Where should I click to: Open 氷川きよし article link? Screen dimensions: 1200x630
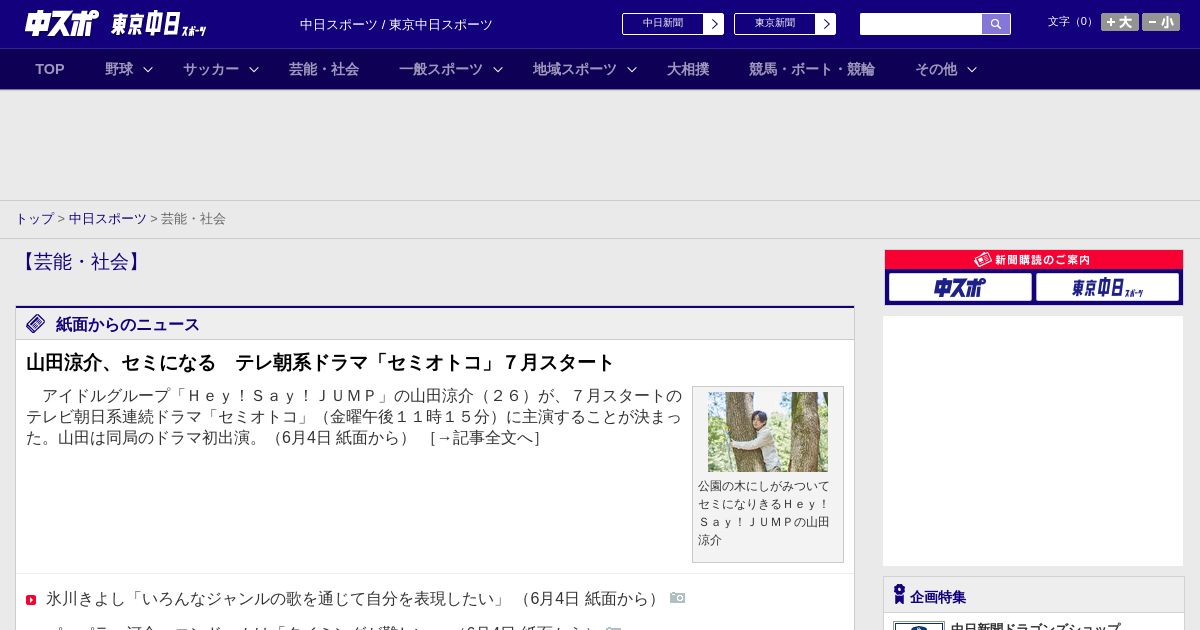click(x=276, y=599)
